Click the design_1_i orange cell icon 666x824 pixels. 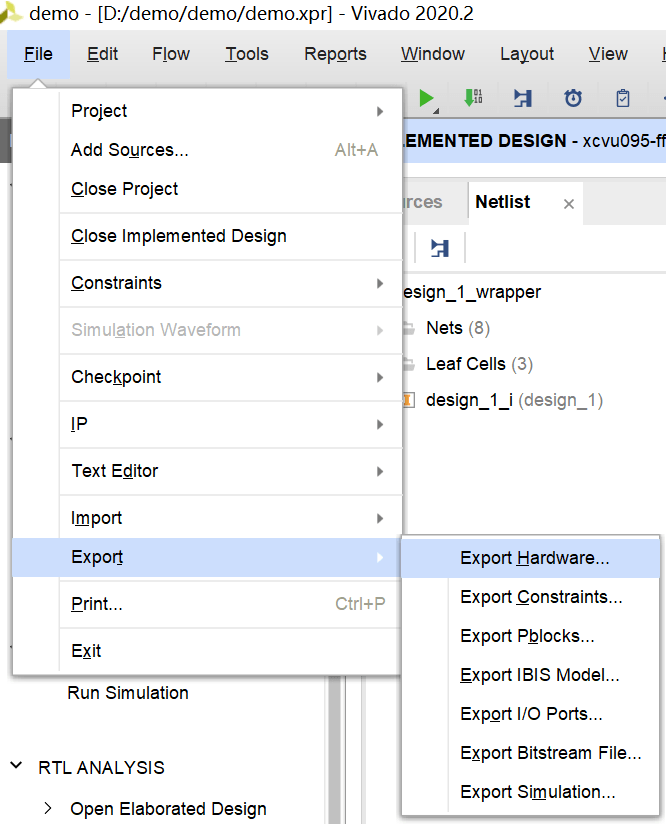pos(408,400)
